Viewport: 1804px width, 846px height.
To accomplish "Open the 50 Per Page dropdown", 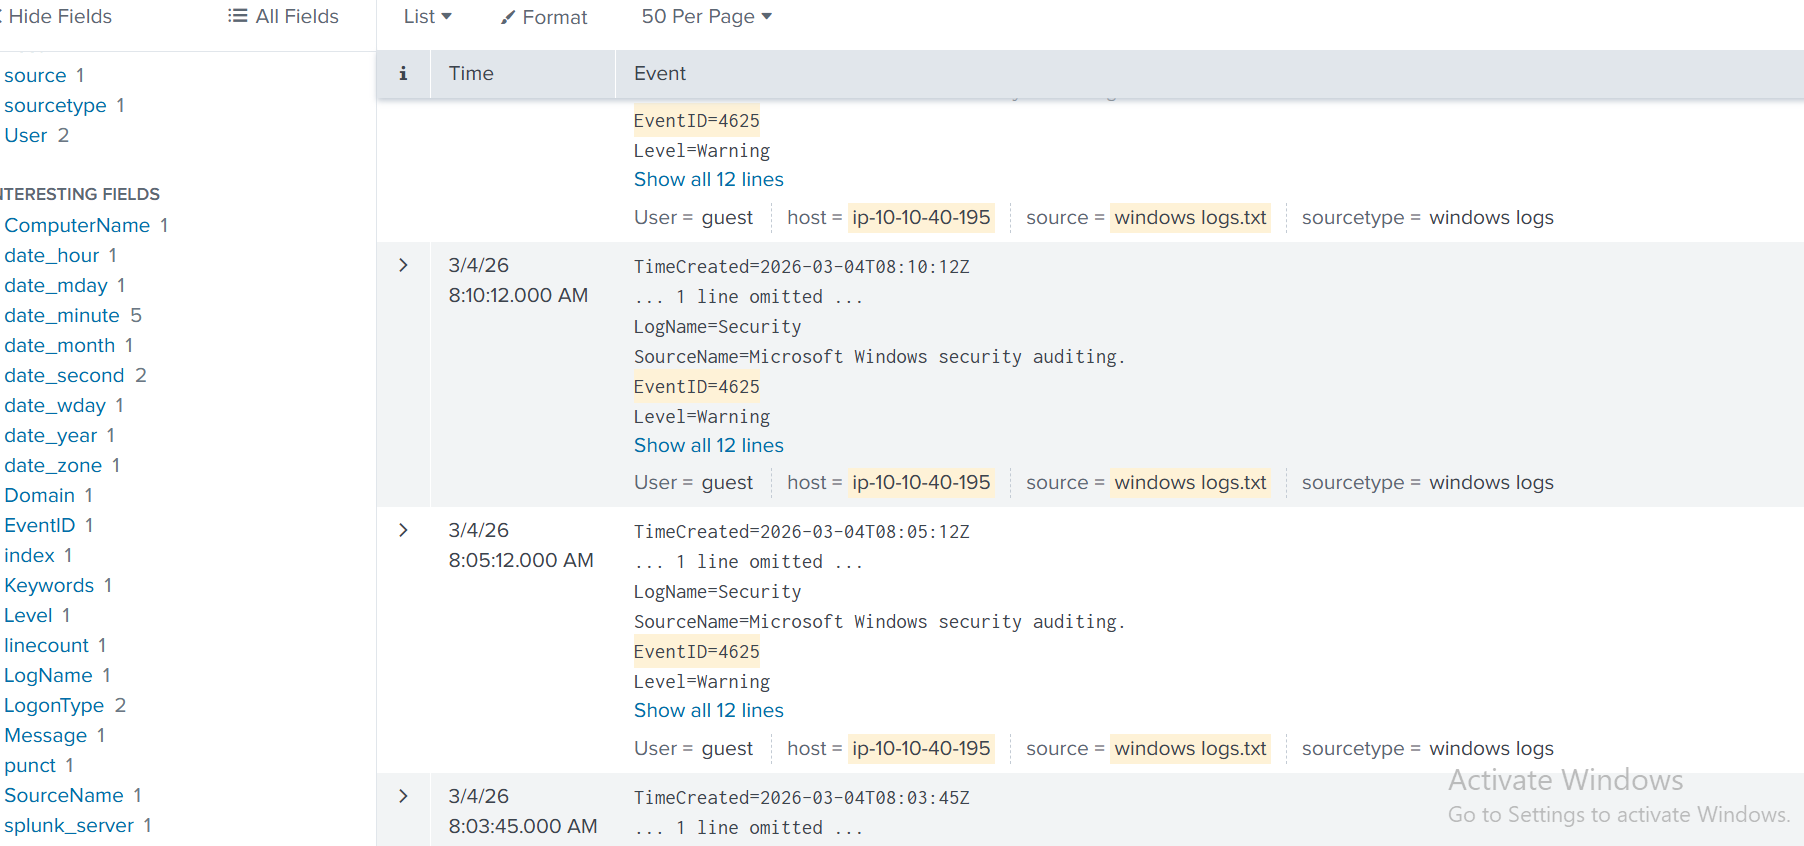I will [x=706, y=17].
